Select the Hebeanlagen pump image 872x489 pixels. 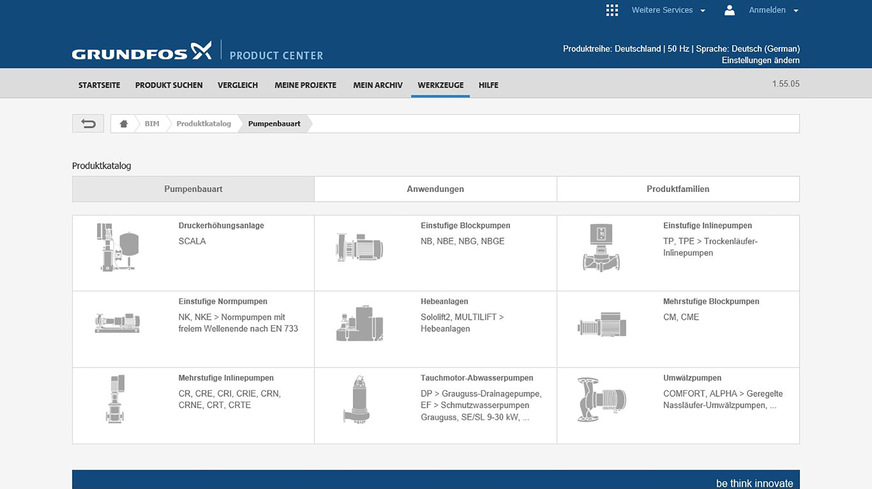(360, 323)
